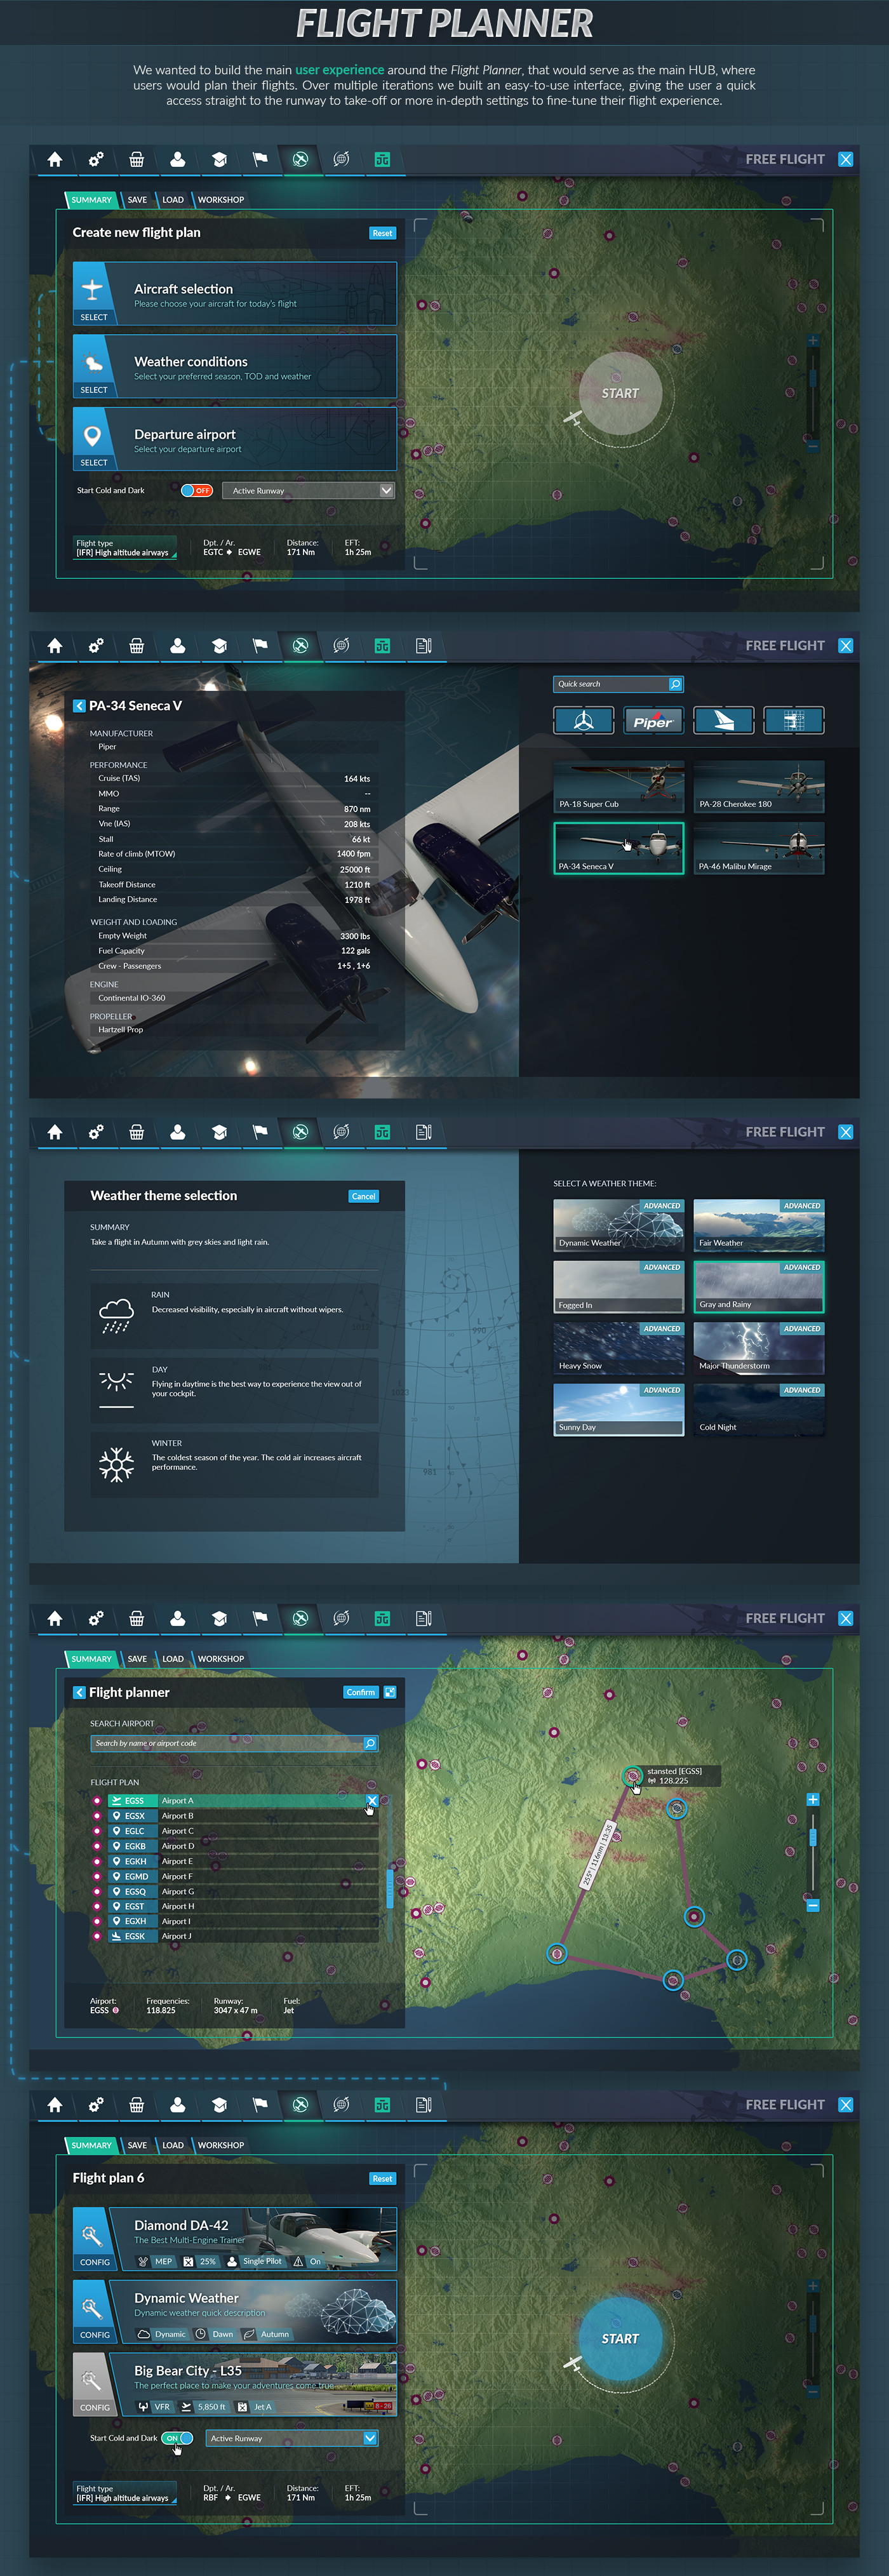Open pilot profile icon above 'Create new flight plan'

(x=178, y=160)
